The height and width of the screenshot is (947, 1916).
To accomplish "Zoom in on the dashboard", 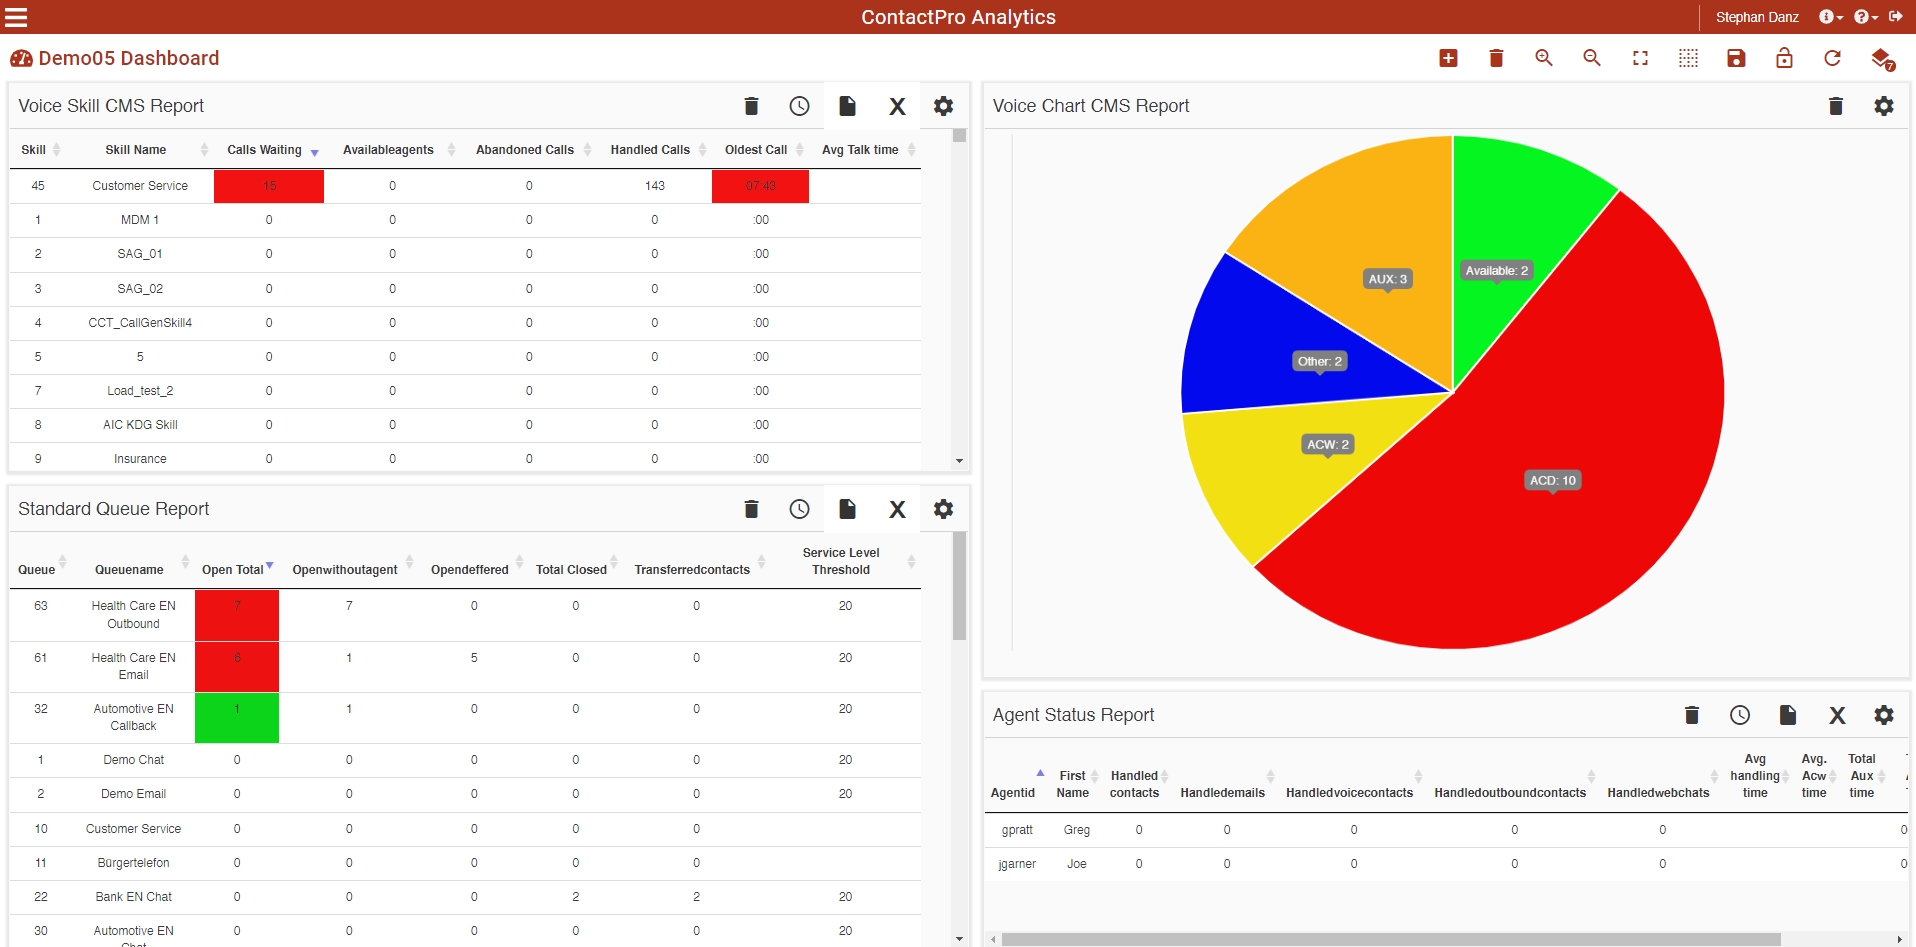I will 1543,58.
